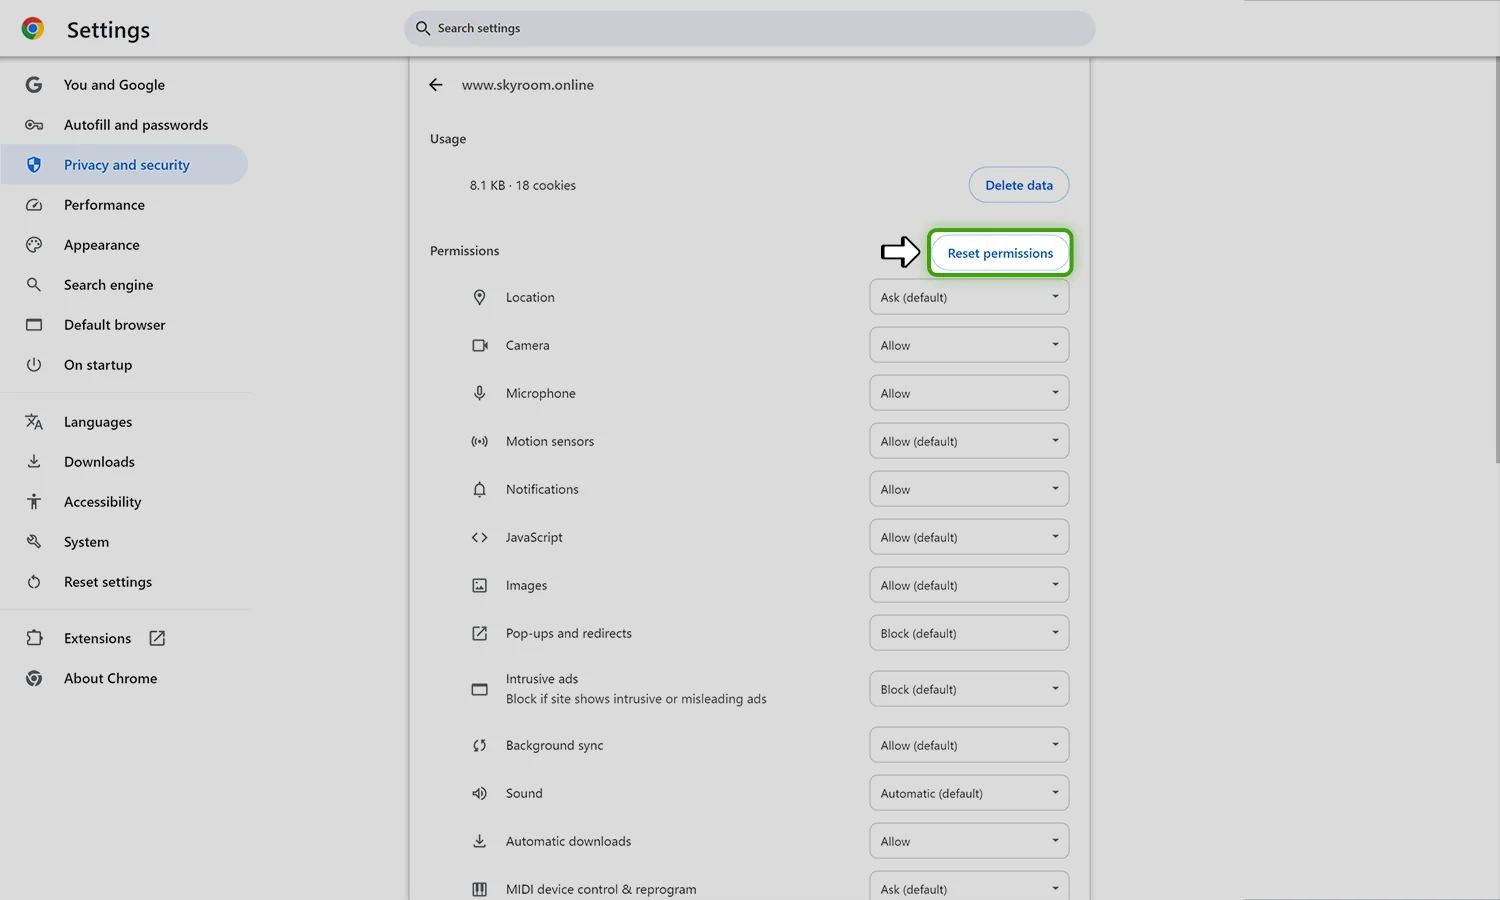Viewport: 1500px width, 900px height.
Task: Select Reset settings in sidebar
Action: pyautogui.click(x=108, y=582)
